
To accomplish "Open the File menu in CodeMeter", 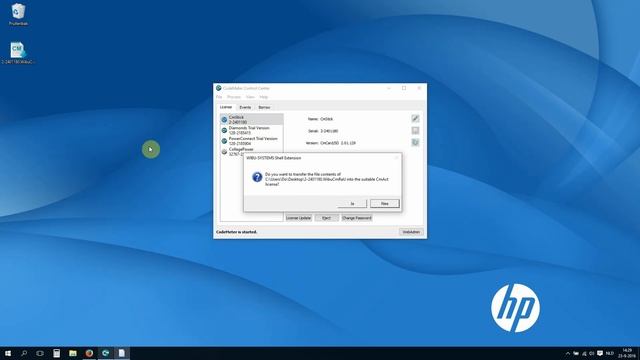I will 219,97.
